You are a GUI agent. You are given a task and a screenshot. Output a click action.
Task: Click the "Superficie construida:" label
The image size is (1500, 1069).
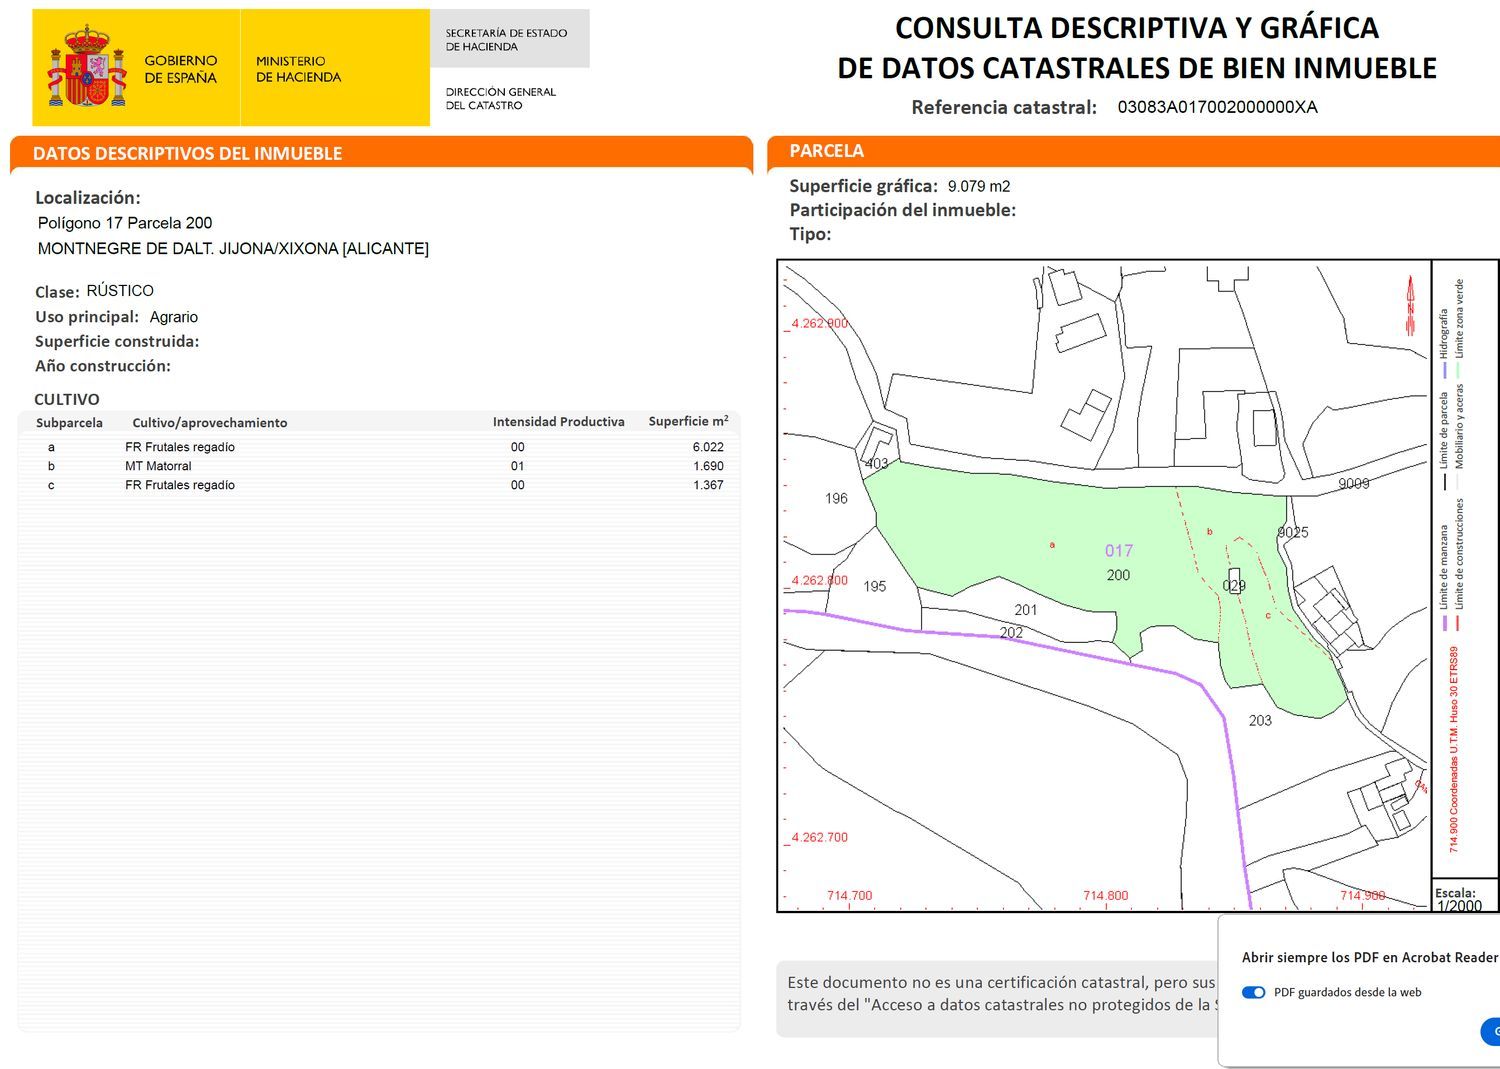coord(117,341)
